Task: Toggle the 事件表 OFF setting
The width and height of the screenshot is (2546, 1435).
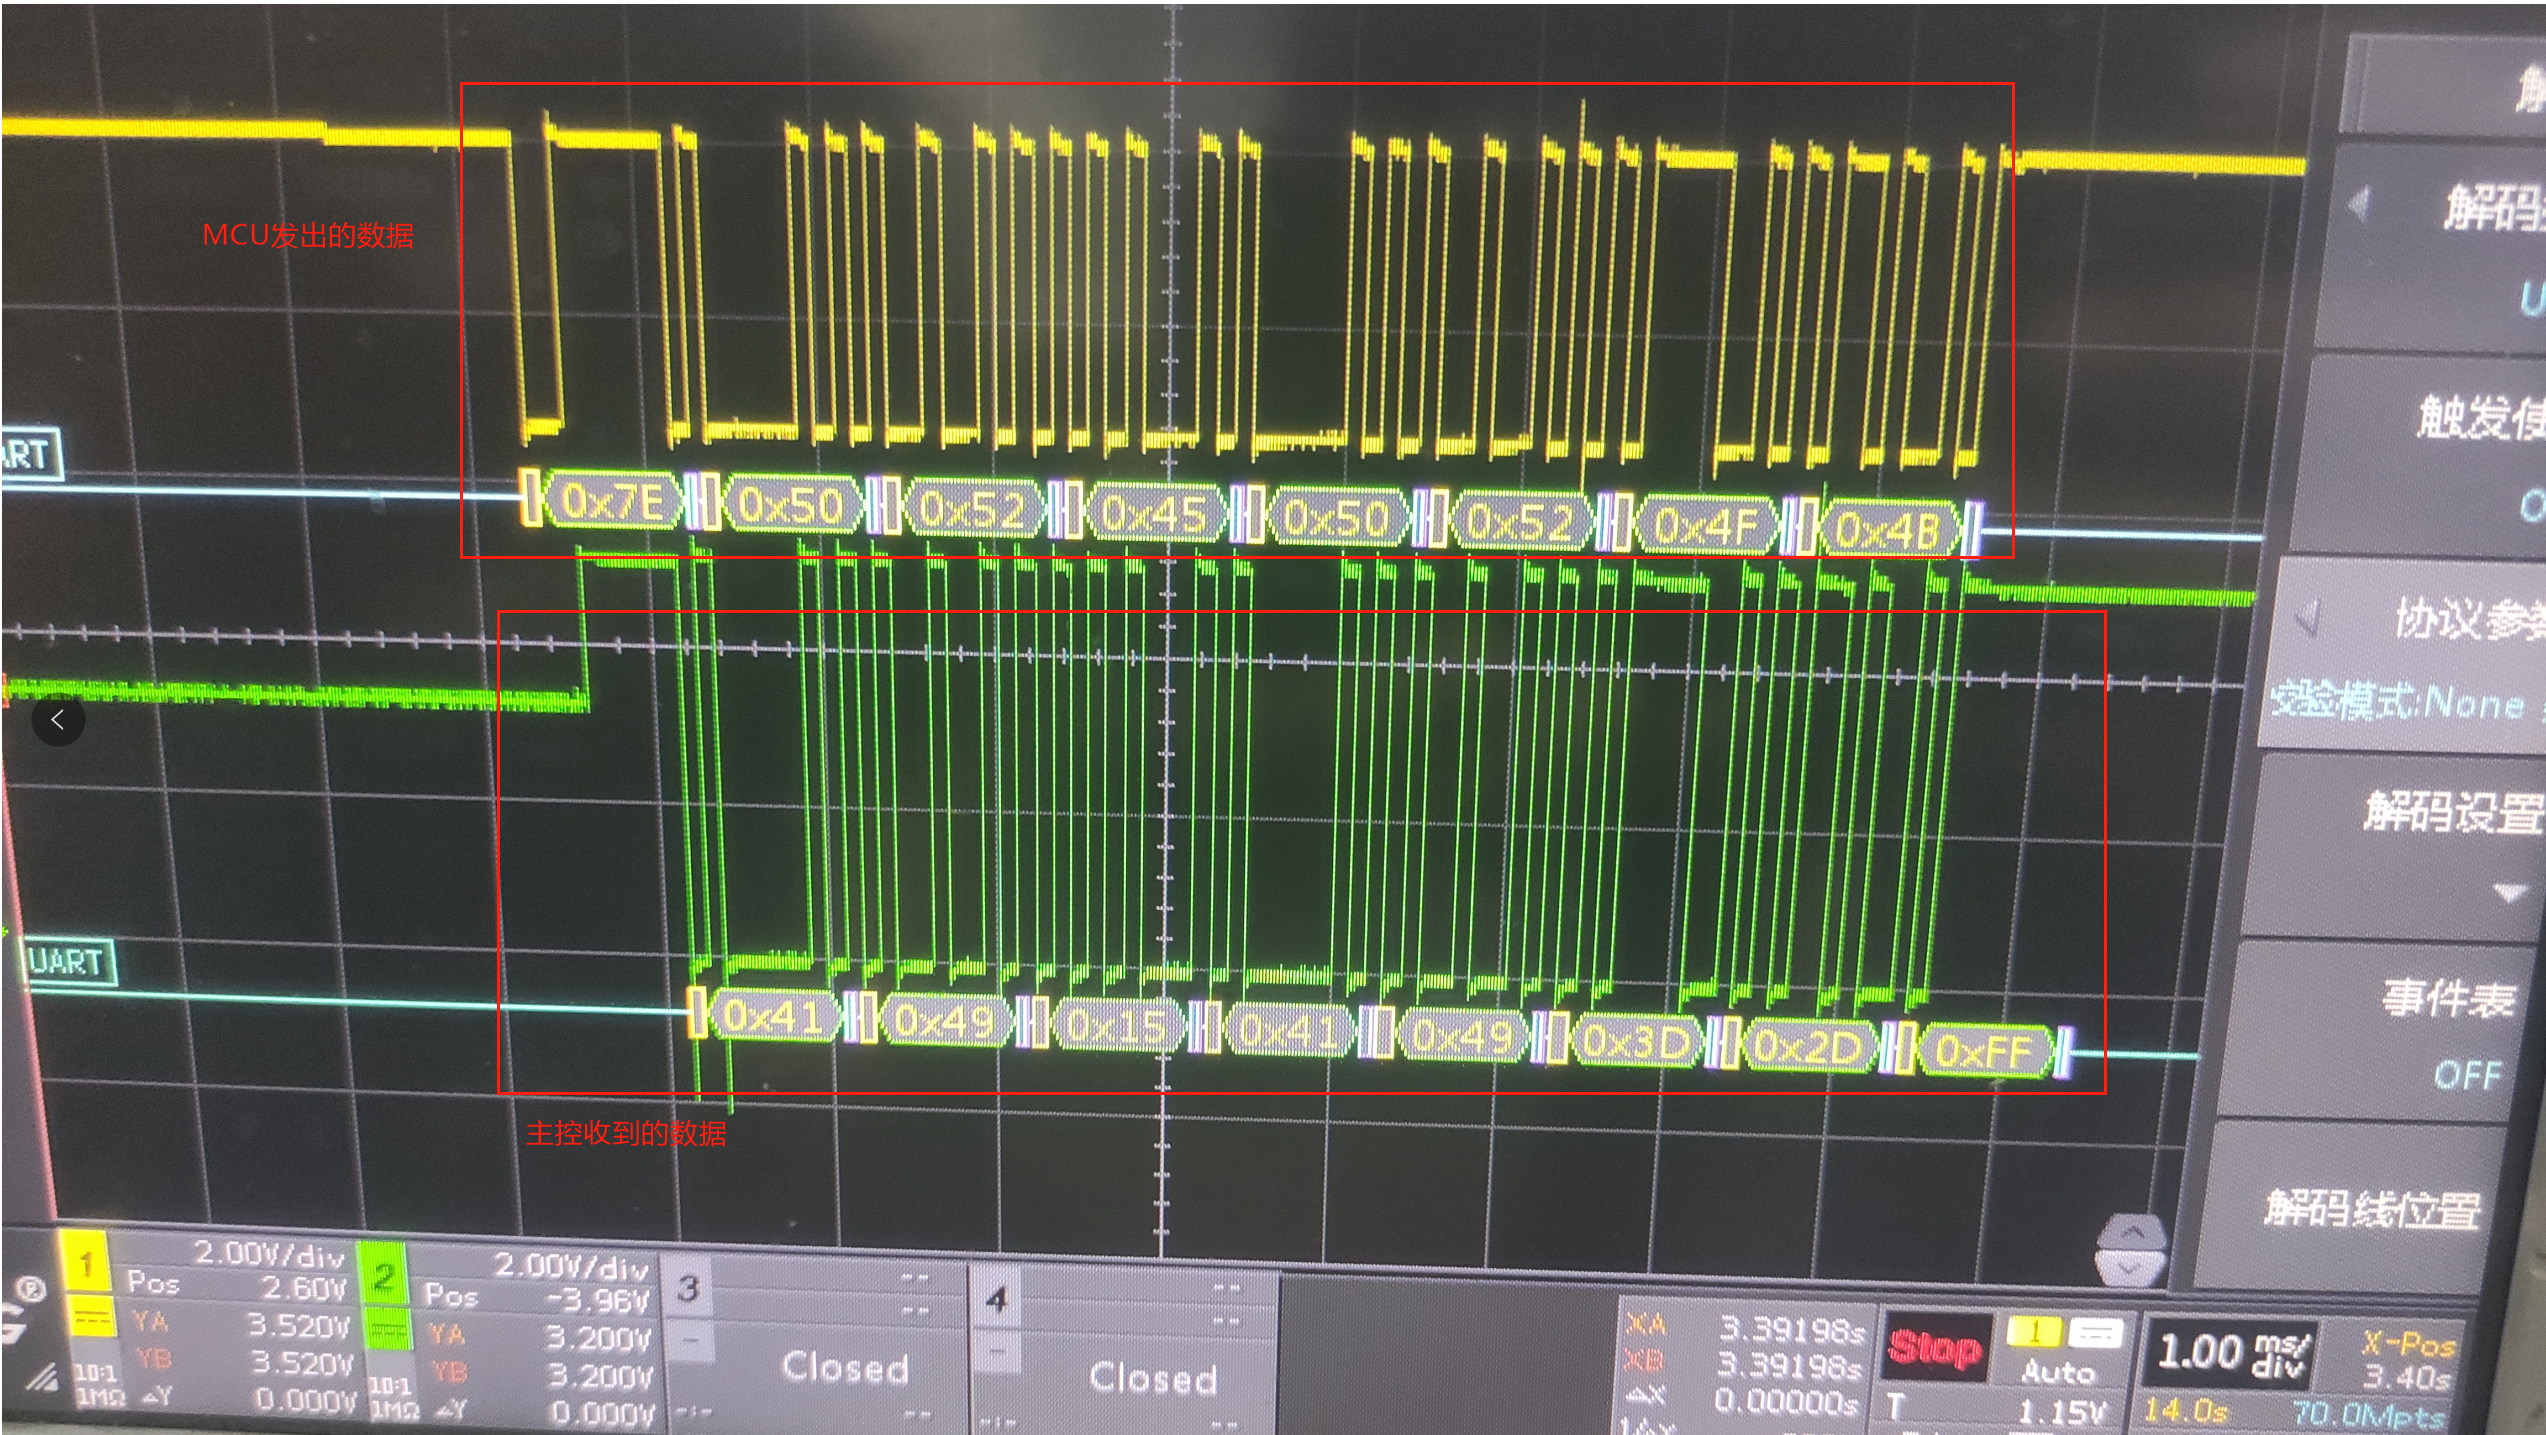Action: pos(2447,1033)
